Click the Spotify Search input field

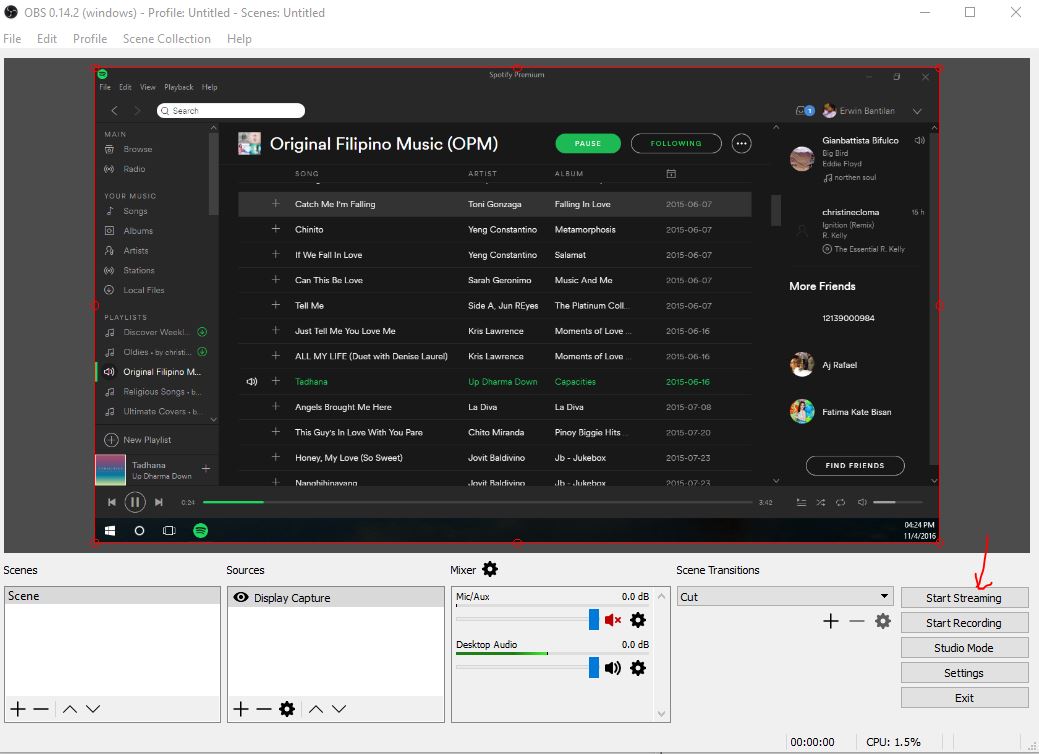(231, 111)
